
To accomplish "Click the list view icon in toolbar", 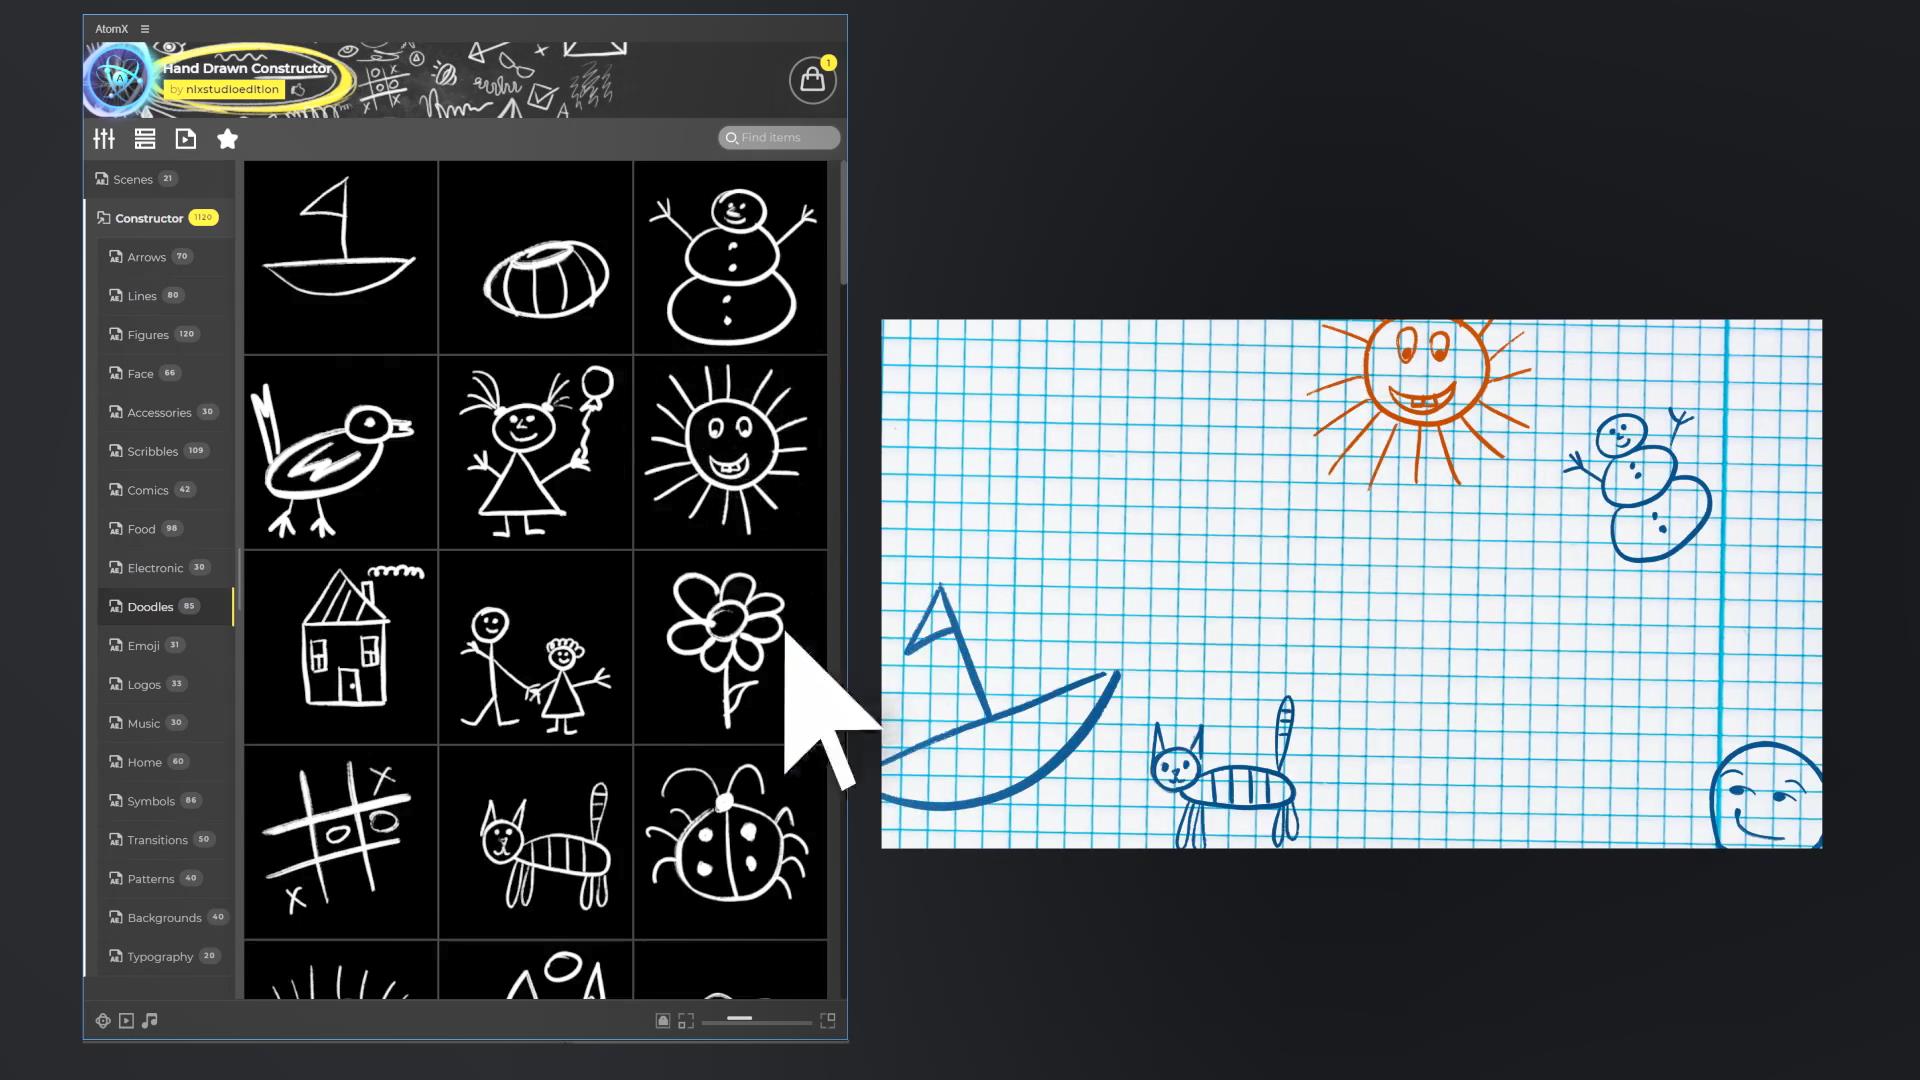I will (x=145, y=138).
